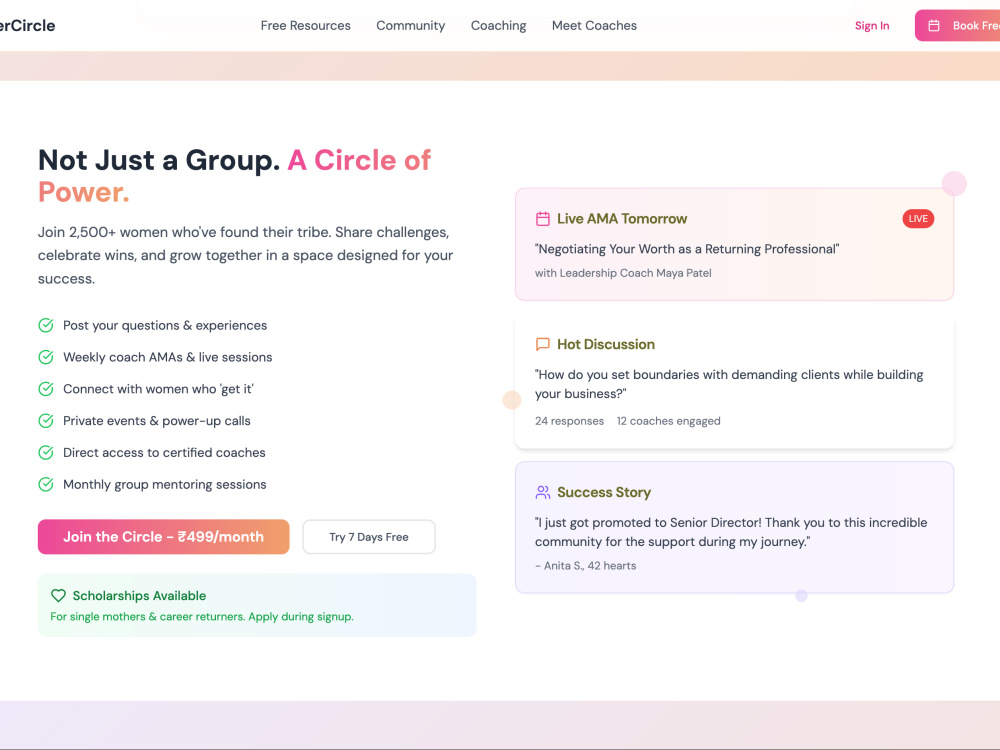Click the Scholarships Available heading

click(x=139, y=596)
